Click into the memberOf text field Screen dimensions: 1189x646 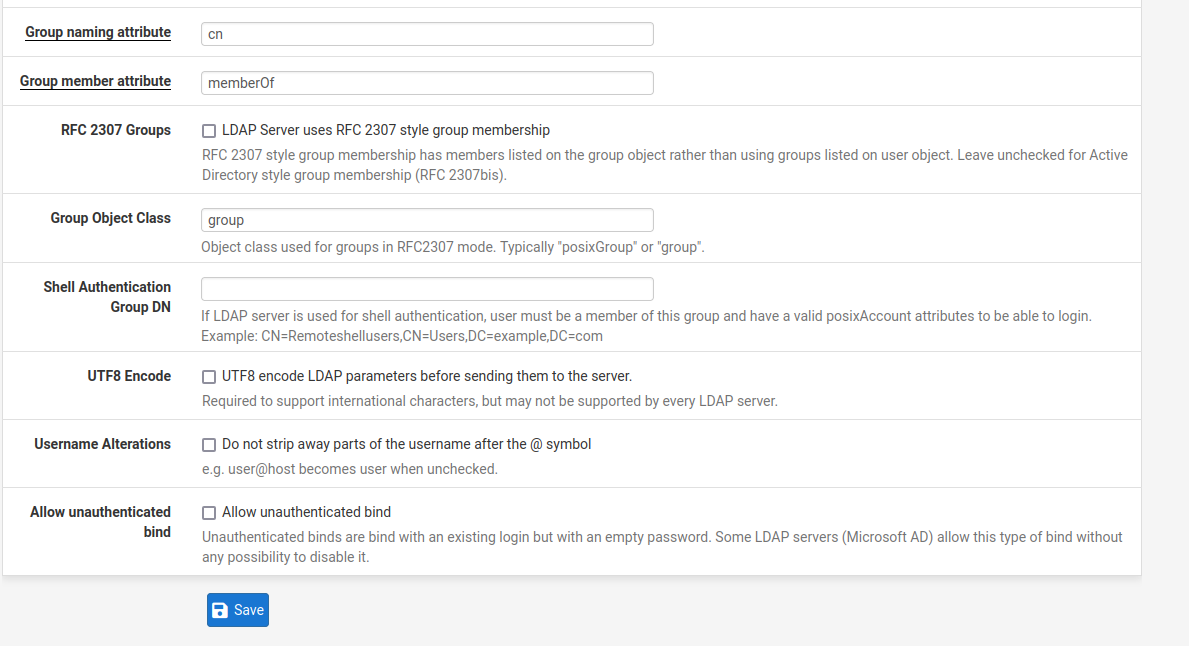pyautogui.click(x=427, y=83)
